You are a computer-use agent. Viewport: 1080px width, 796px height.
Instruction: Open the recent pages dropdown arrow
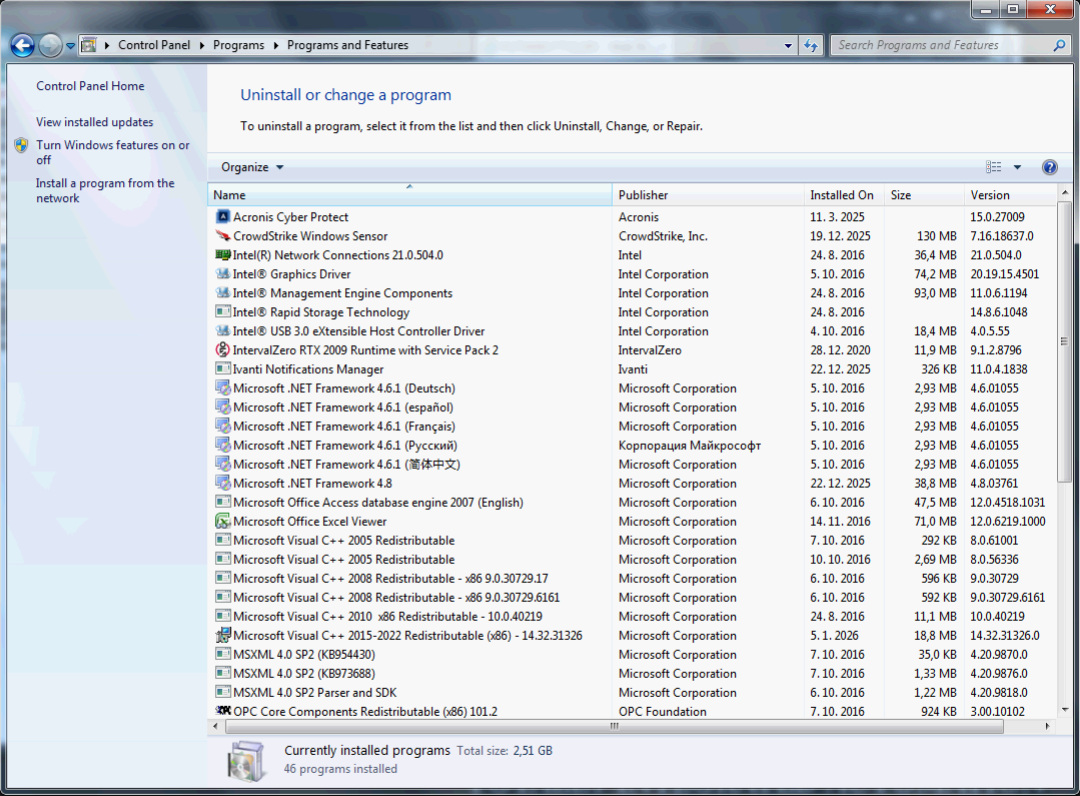point(71,46)
